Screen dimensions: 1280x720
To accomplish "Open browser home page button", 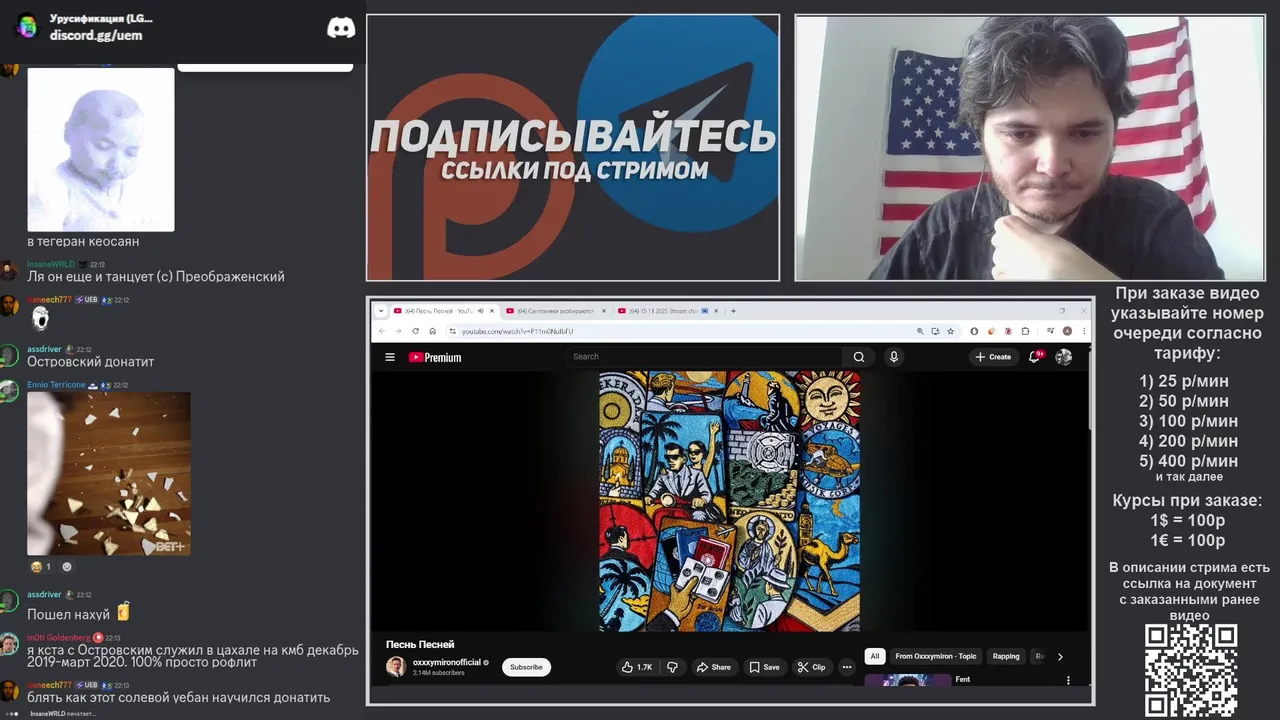I will coord(432,331).
